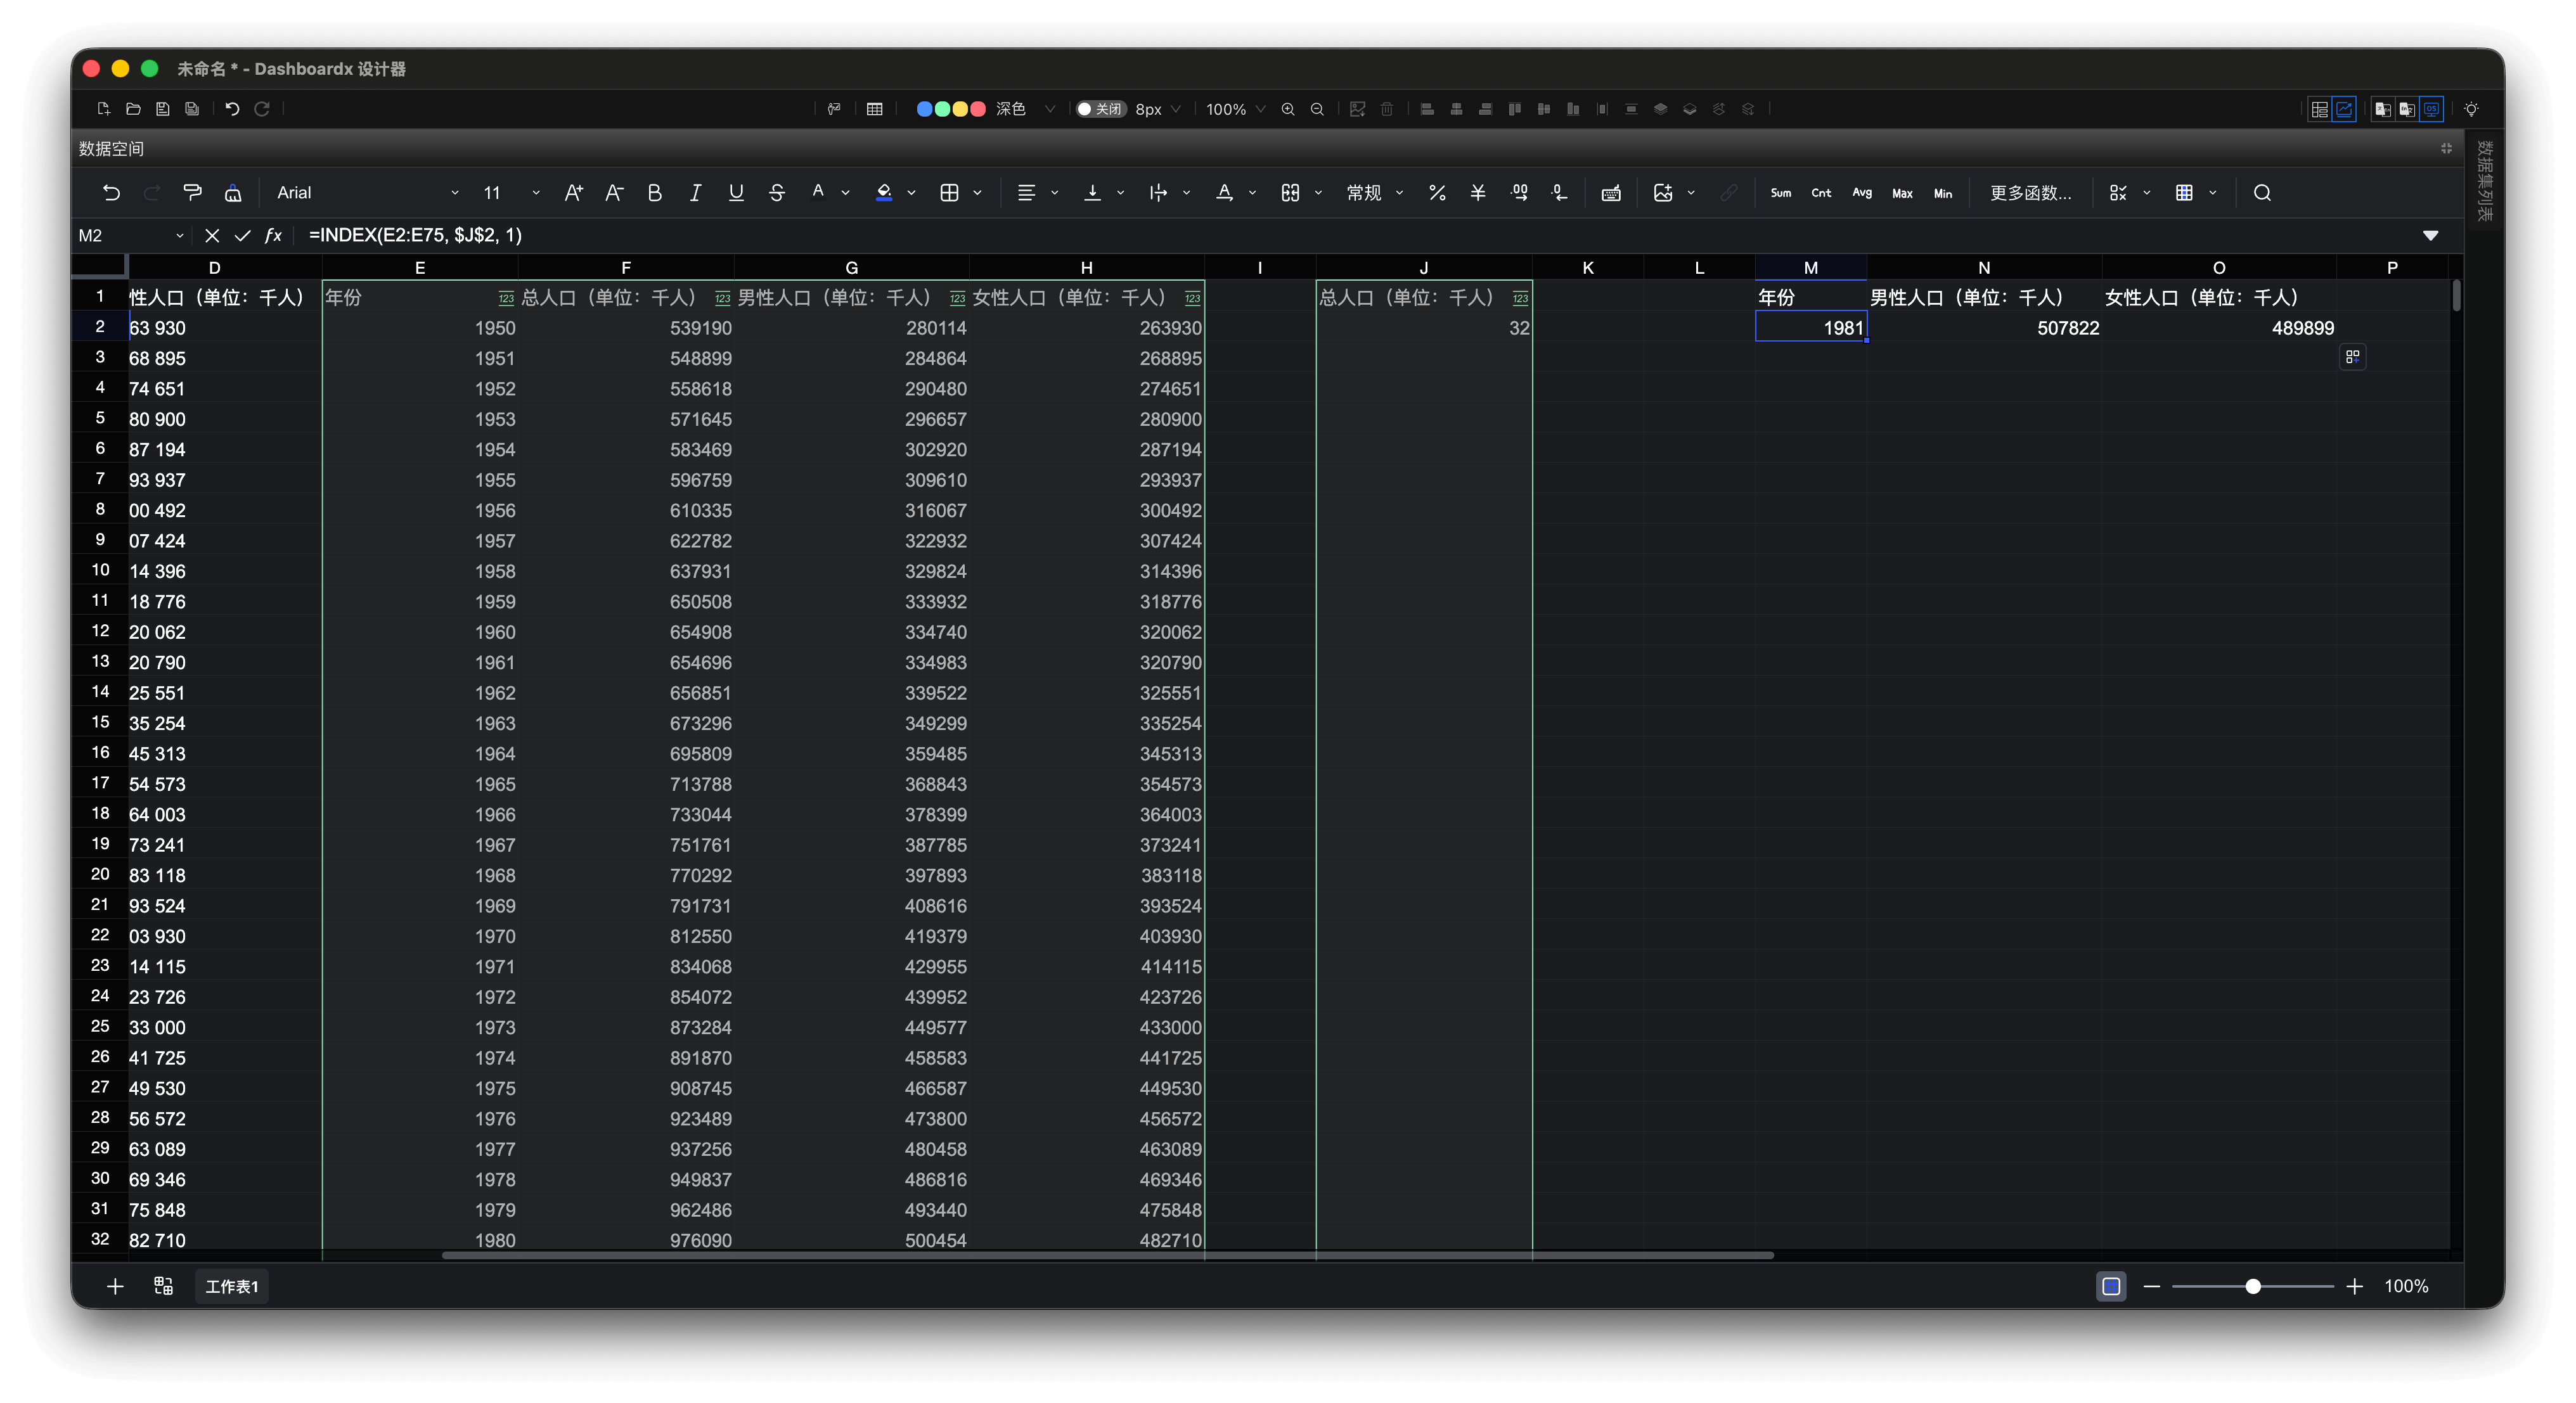The image size is (2576, 1403).
Task: Open the search magnifier in spreadsheet toolbar
Action: [x=2262, y=192]
